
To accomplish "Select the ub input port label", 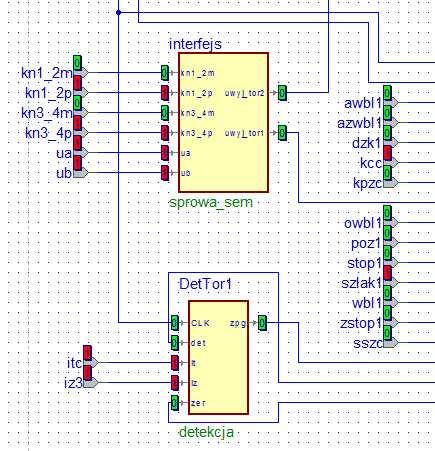I will [x=64, y=173].
